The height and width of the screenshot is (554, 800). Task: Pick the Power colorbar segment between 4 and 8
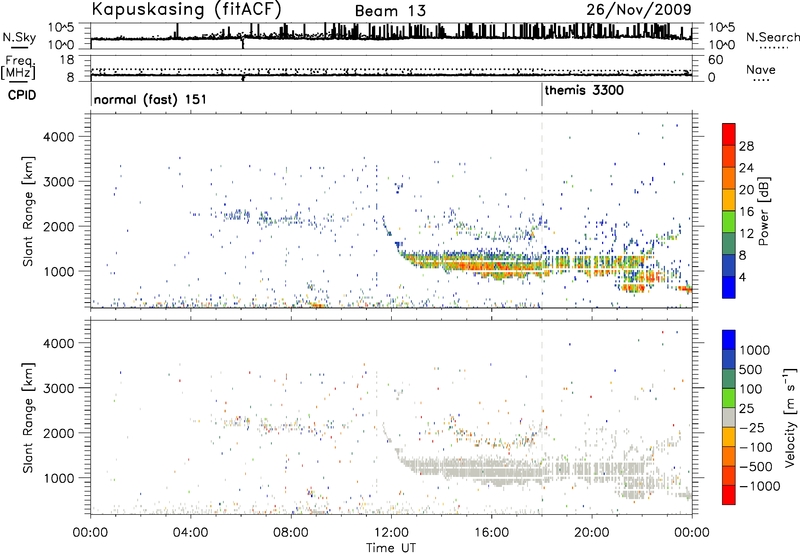coord(729,266)
